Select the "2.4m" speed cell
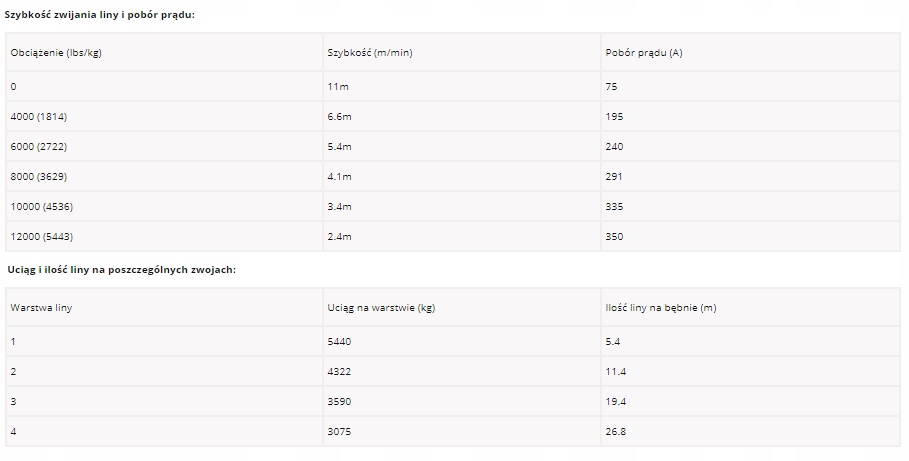This screenshot has width=909, height=461. [339, 237]
